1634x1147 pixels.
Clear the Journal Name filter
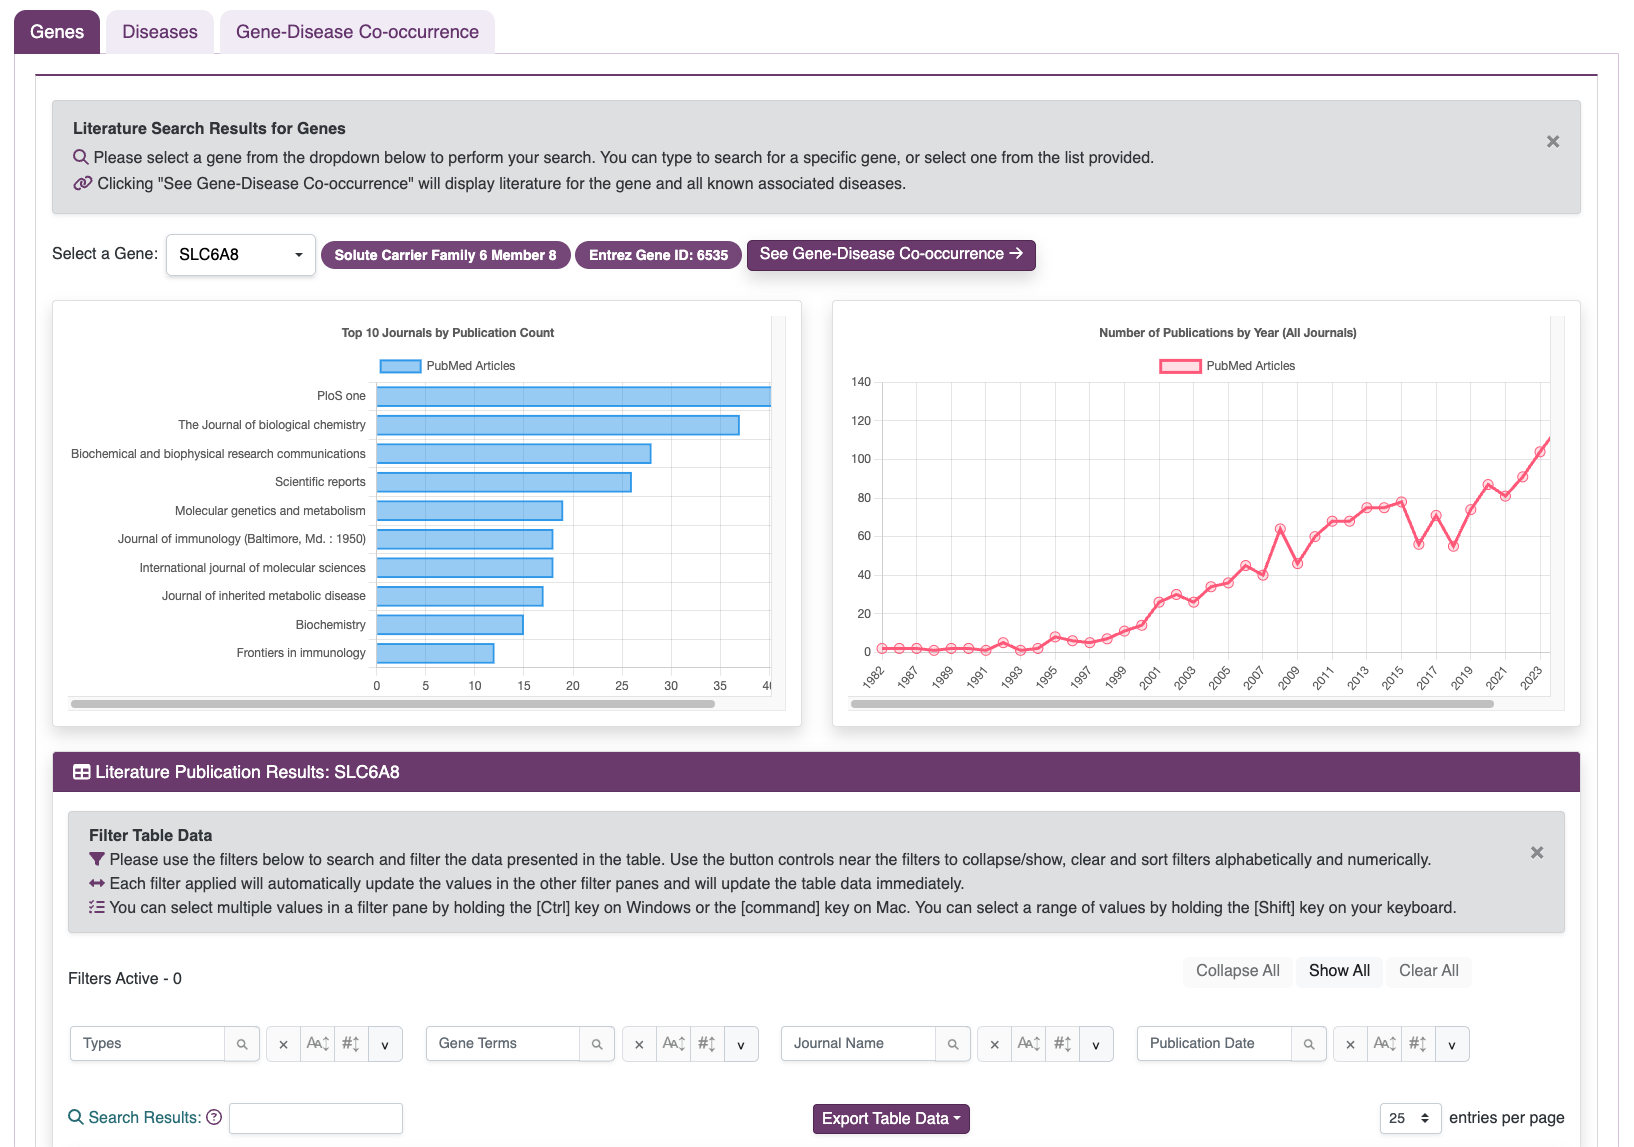[x=994, y=1043]
